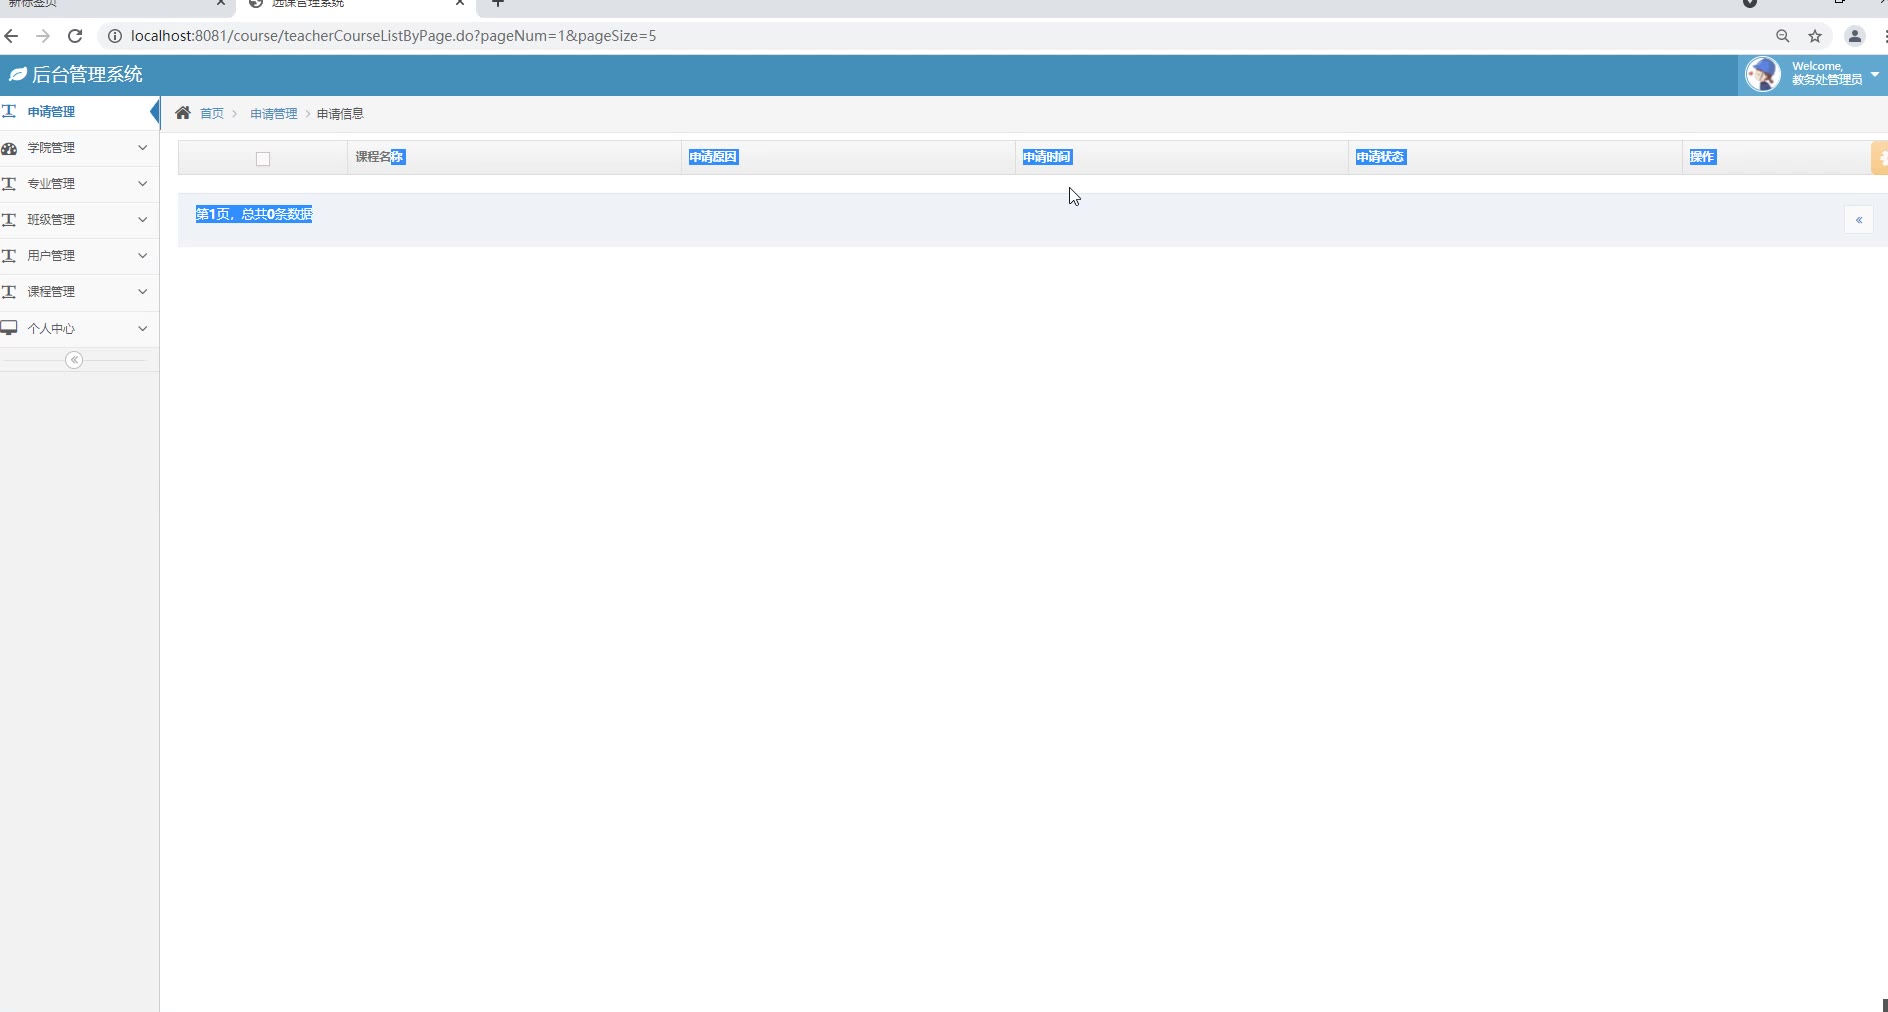Toggle the select-all checkbox in table header
The image size is (1888, 1012).
tap(263, 159)
